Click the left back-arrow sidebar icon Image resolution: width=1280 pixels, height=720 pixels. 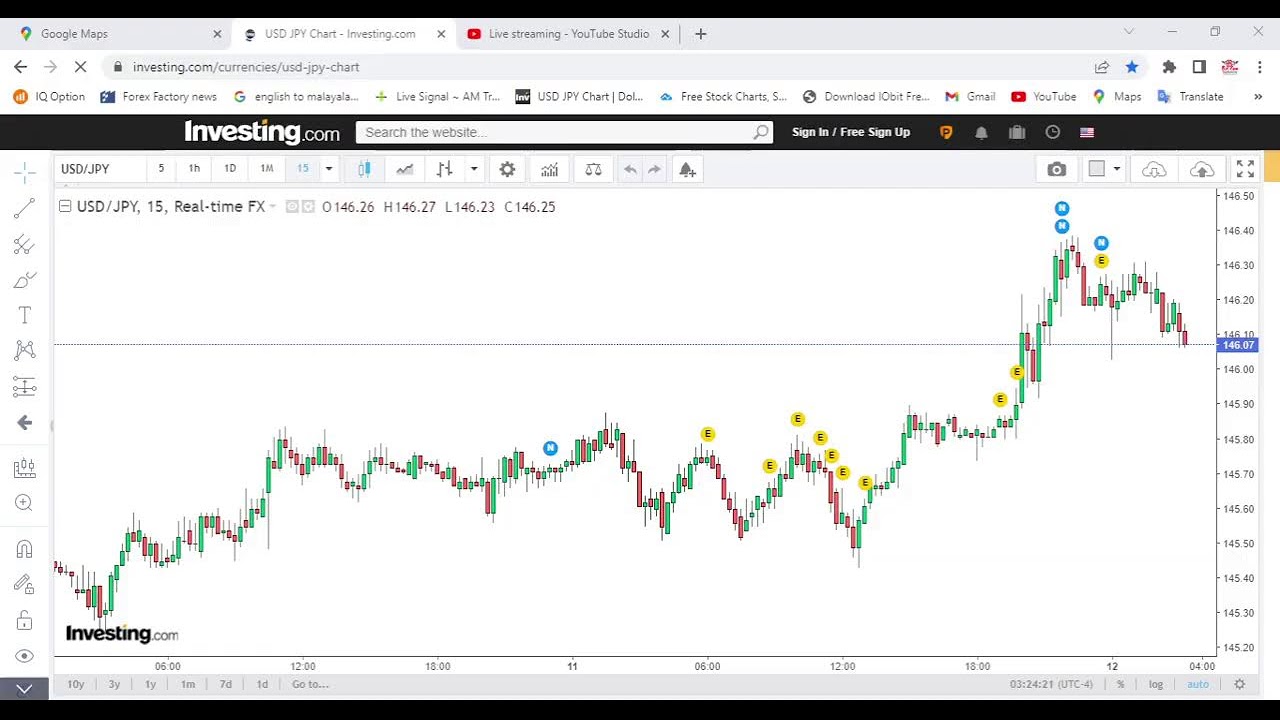click(25, 423)
